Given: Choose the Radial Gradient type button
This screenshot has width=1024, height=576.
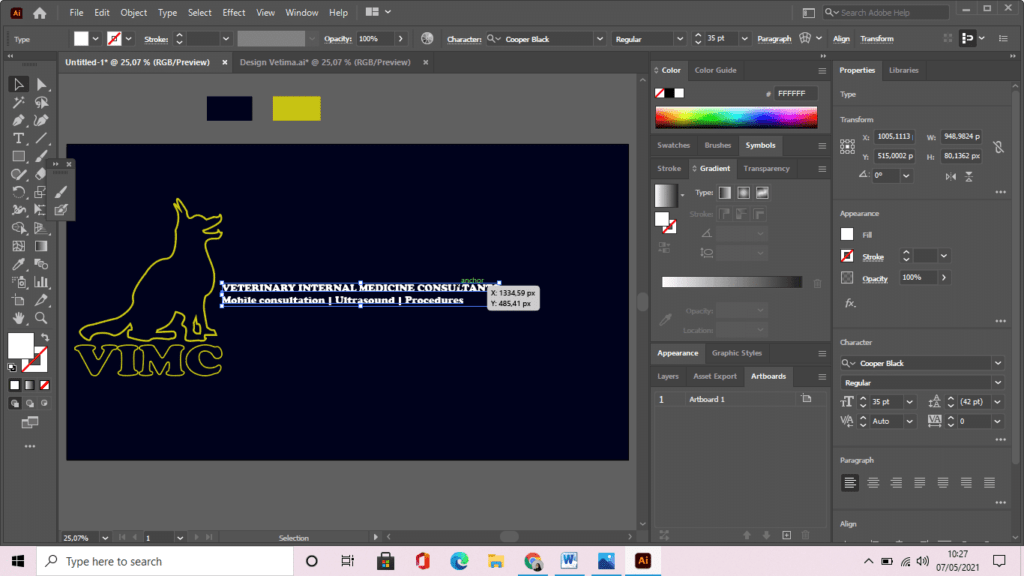Looking at the screenshot, I should (x=743, y=193).
